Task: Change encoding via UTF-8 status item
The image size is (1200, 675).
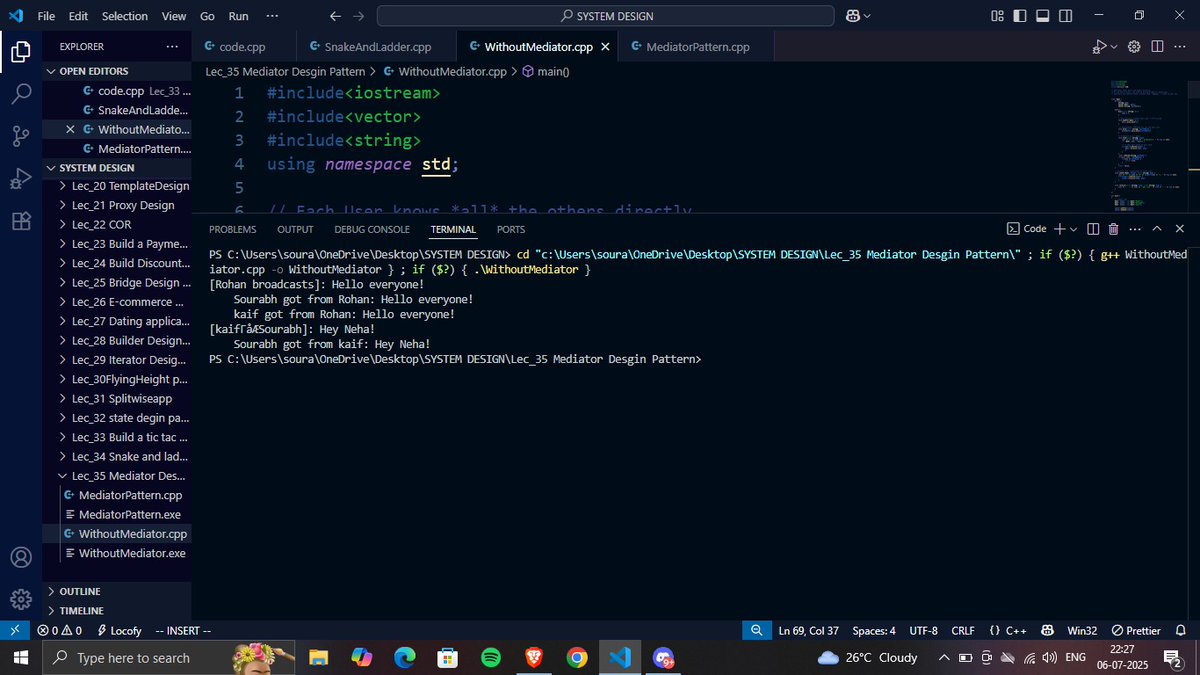Action: pos(923,631)
